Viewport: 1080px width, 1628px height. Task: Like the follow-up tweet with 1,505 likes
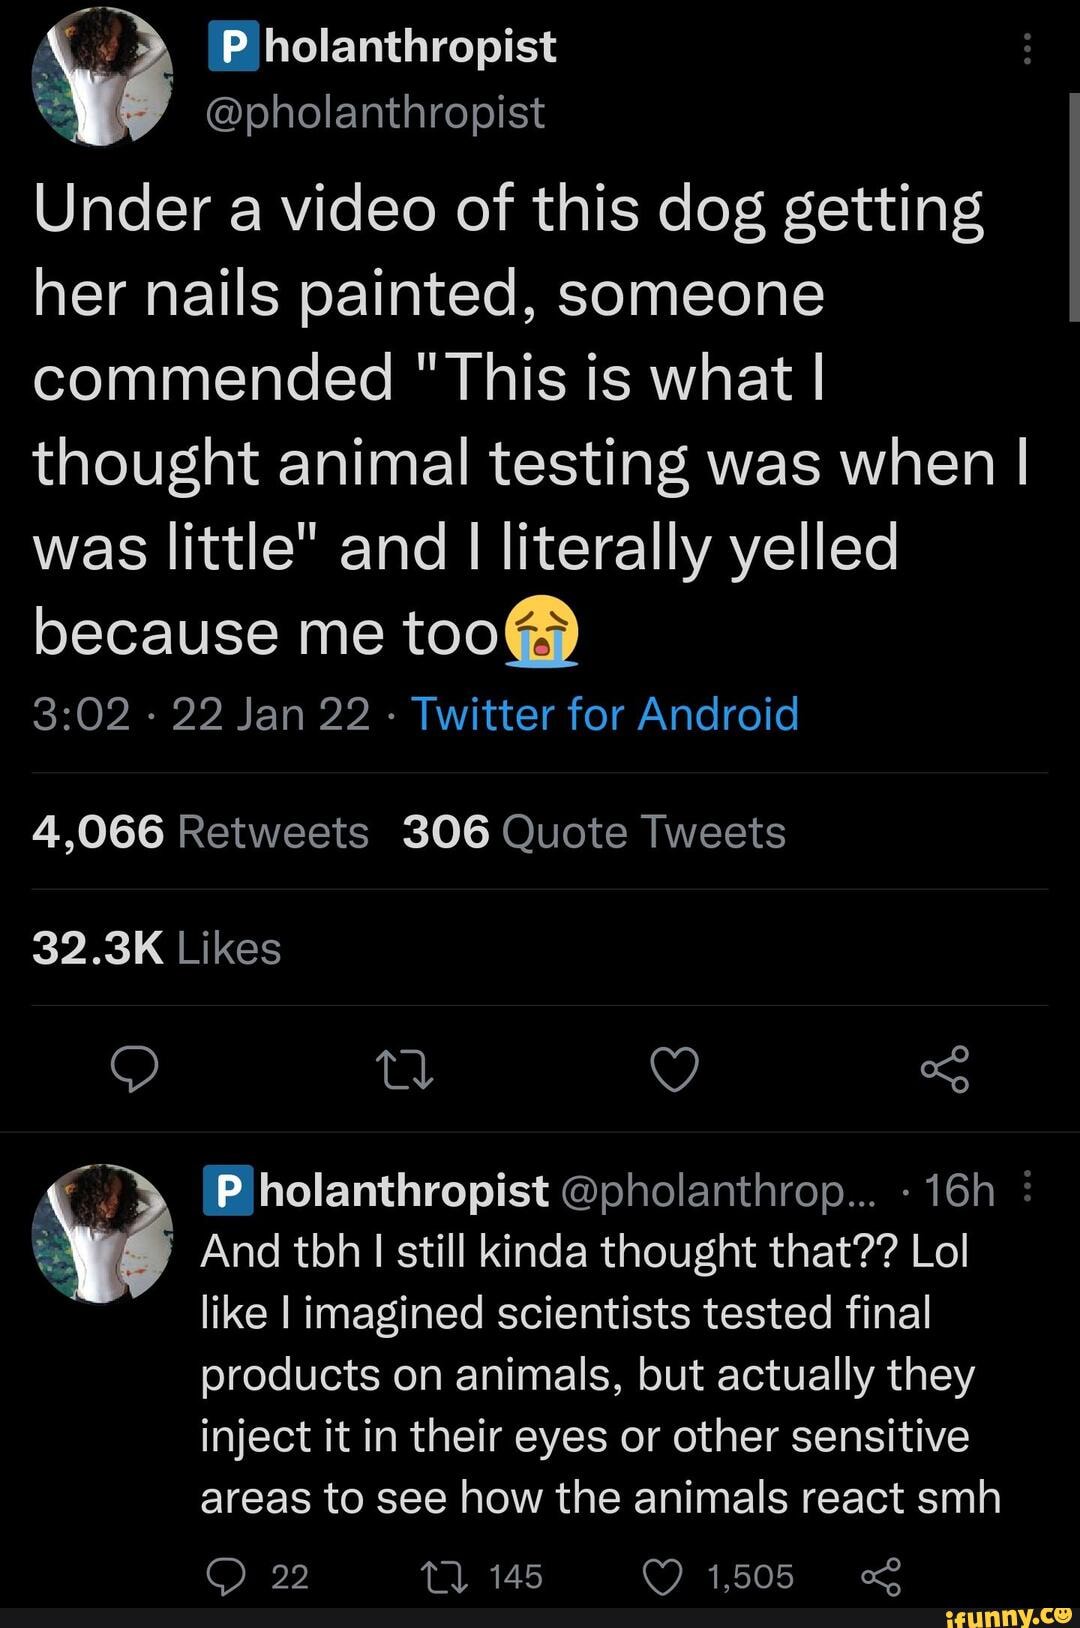coord(662,1577)
